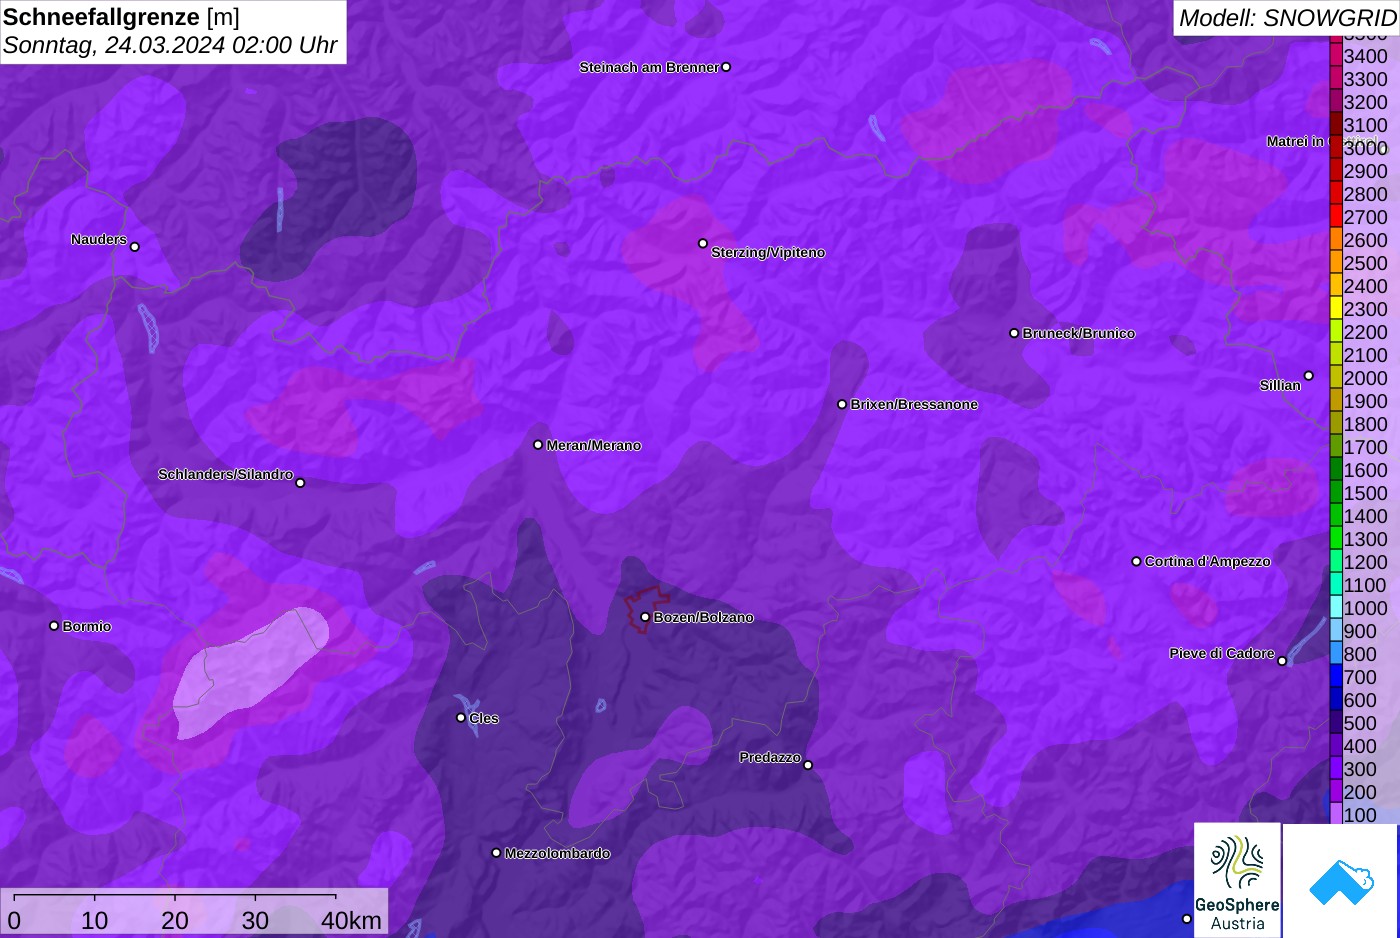Click the Cles marker dot
Screen dimensions: 1400x938
(461, 718)
